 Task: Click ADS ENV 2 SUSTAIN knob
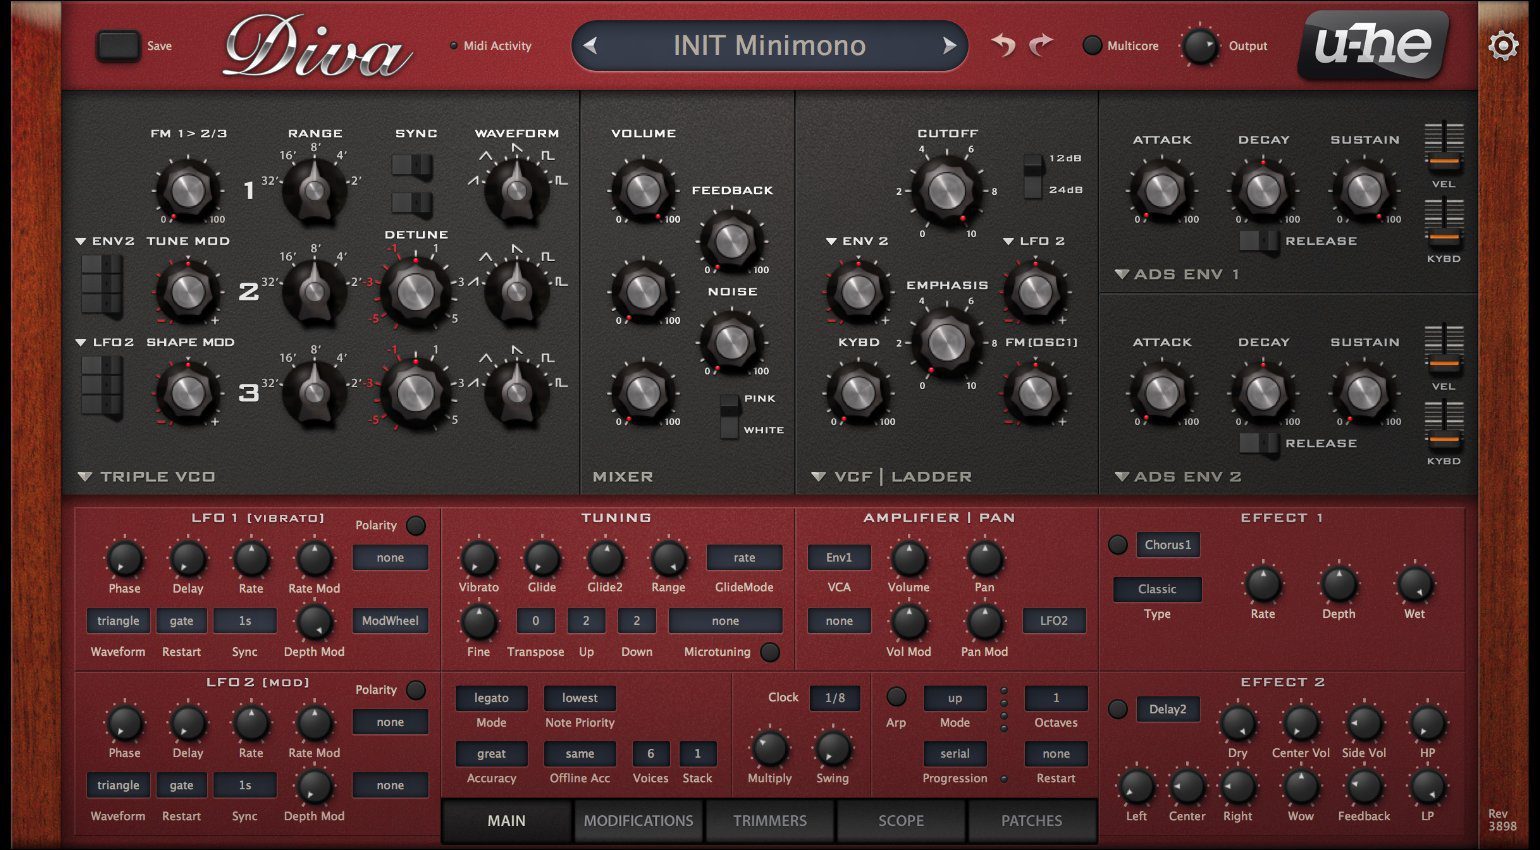[1364, 393]
